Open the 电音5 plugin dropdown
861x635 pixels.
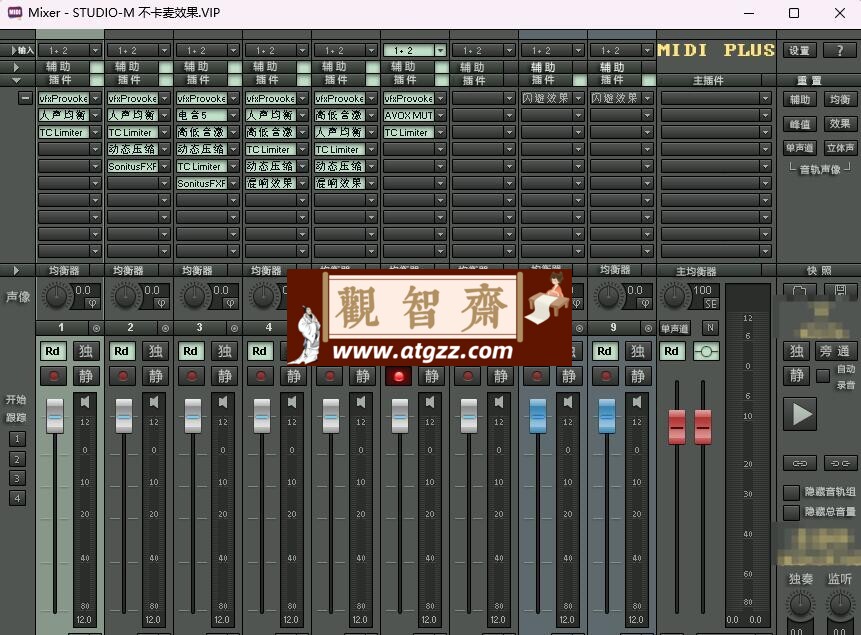233,115
